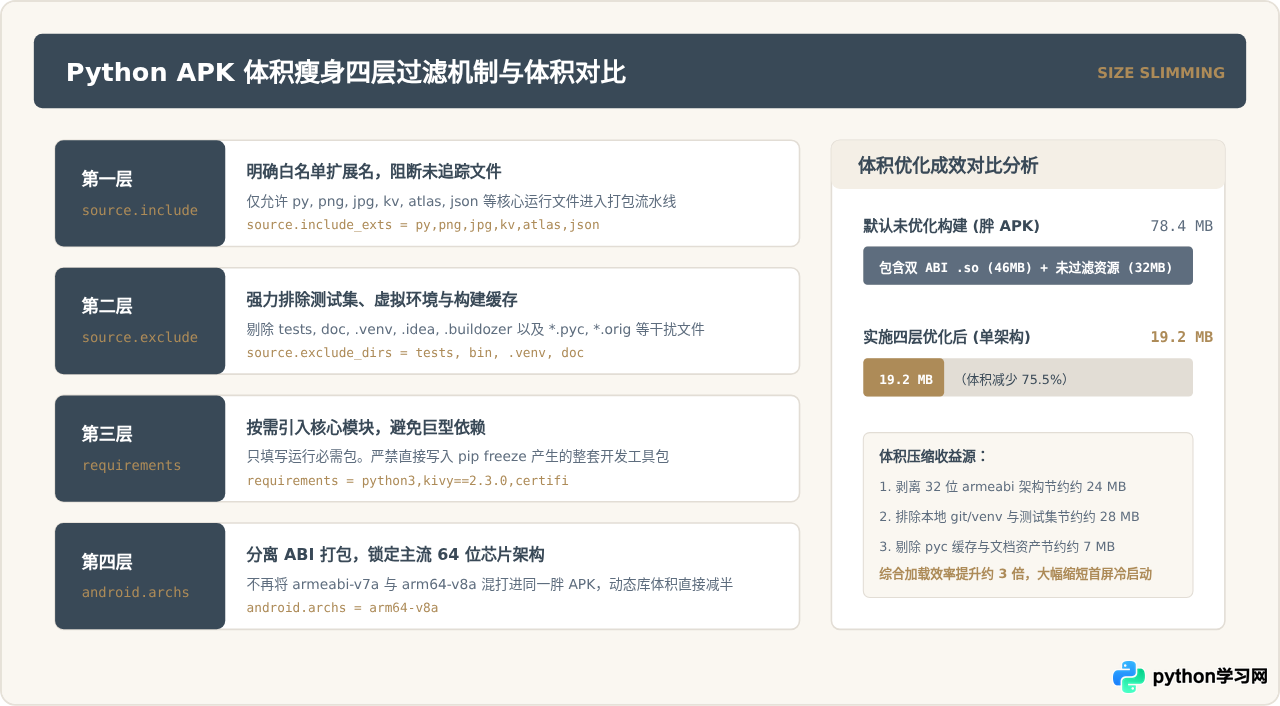The height and width of the screenshot is (706, 1280).
Task: Click description starting '只填写运行必需包'
Action: [458, 456]
